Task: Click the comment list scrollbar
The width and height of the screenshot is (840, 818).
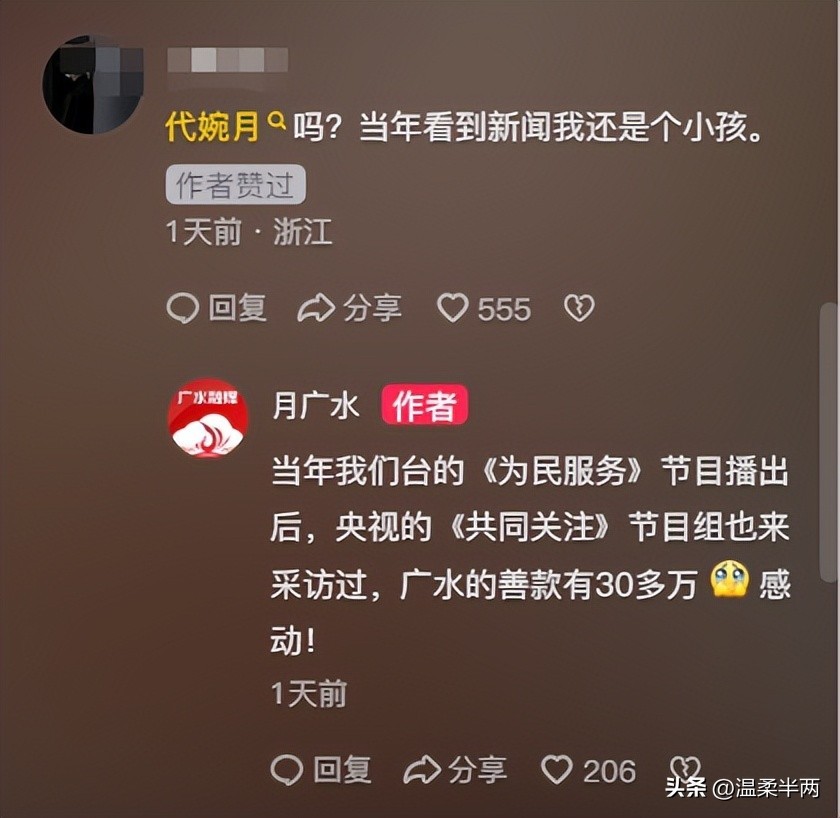Action: 829,441
